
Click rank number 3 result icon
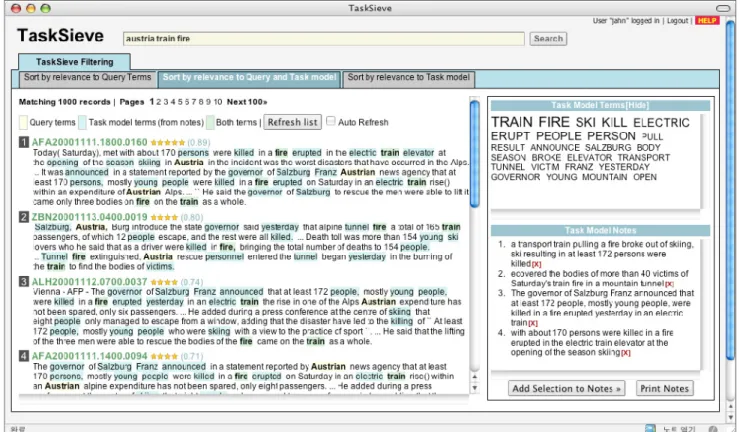tap(24, 282)
